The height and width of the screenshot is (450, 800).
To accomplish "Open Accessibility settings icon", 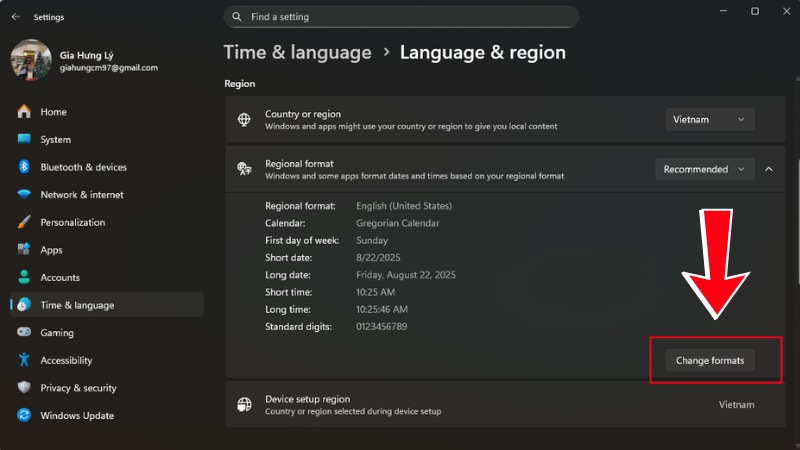I will point(24,360).
